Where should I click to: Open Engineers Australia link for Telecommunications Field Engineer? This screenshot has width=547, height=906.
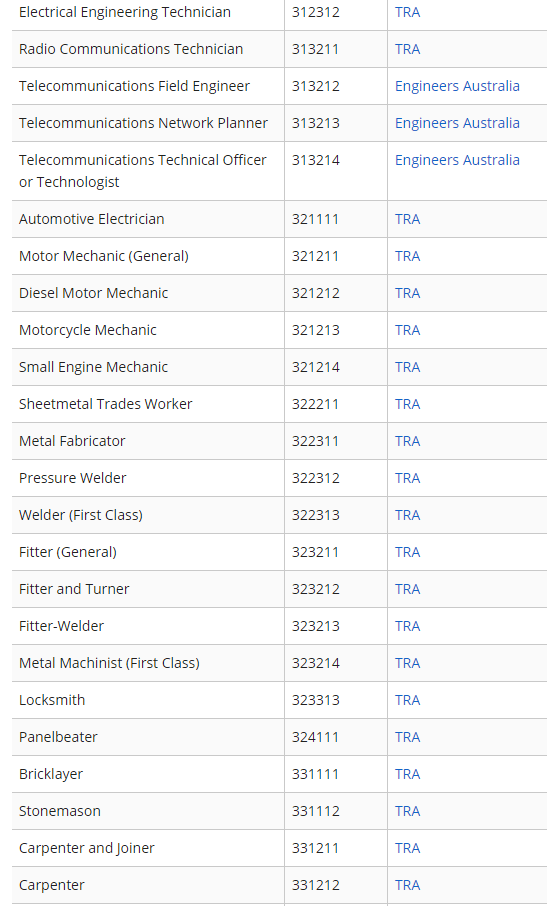coord(457,86)
